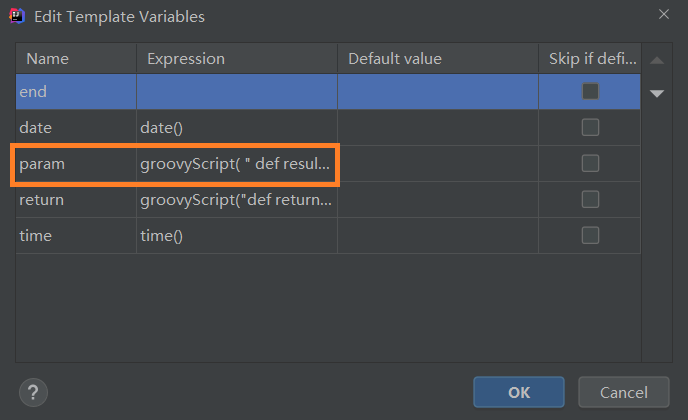Click the default value cell for time

pos(438,236)
